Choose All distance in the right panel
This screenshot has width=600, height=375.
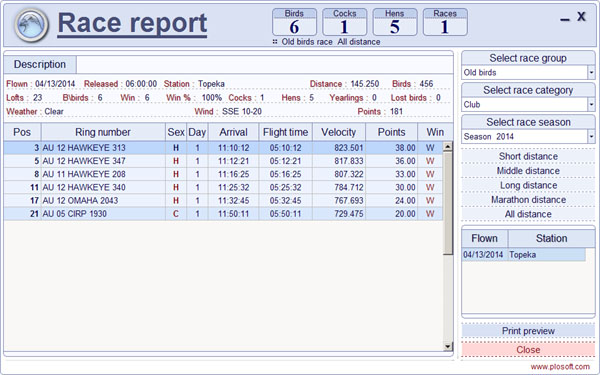(528, 214)
